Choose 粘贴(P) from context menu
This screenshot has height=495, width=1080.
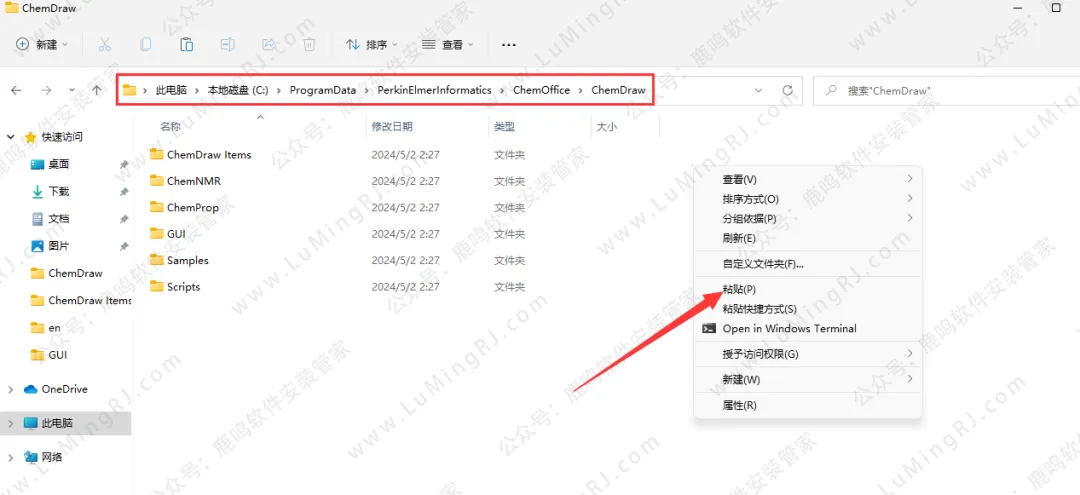point(807,290)
